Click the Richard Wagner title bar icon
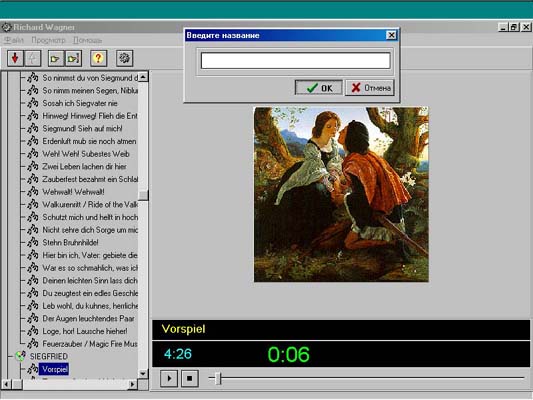The height and width of the screenshot is (400, 533). (6, 27)
